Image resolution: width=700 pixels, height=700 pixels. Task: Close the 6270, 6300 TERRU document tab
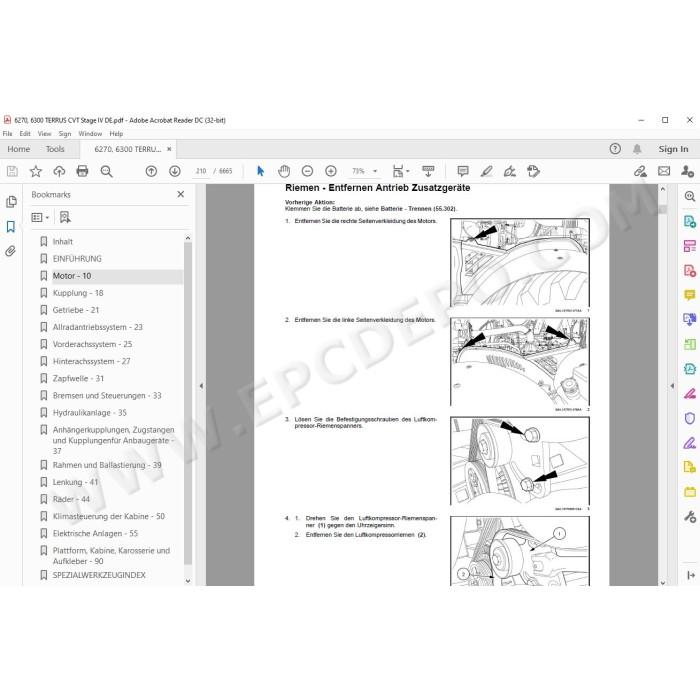[x=169, y=149]
